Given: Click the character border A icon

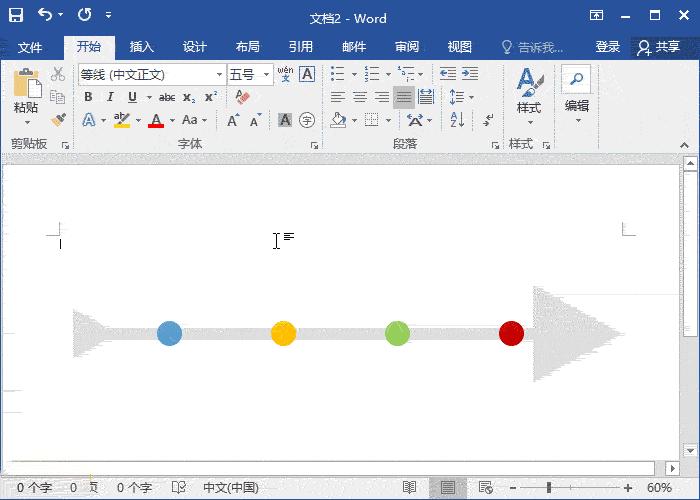Looking at the screenshot, I should (x=307, y=74).
